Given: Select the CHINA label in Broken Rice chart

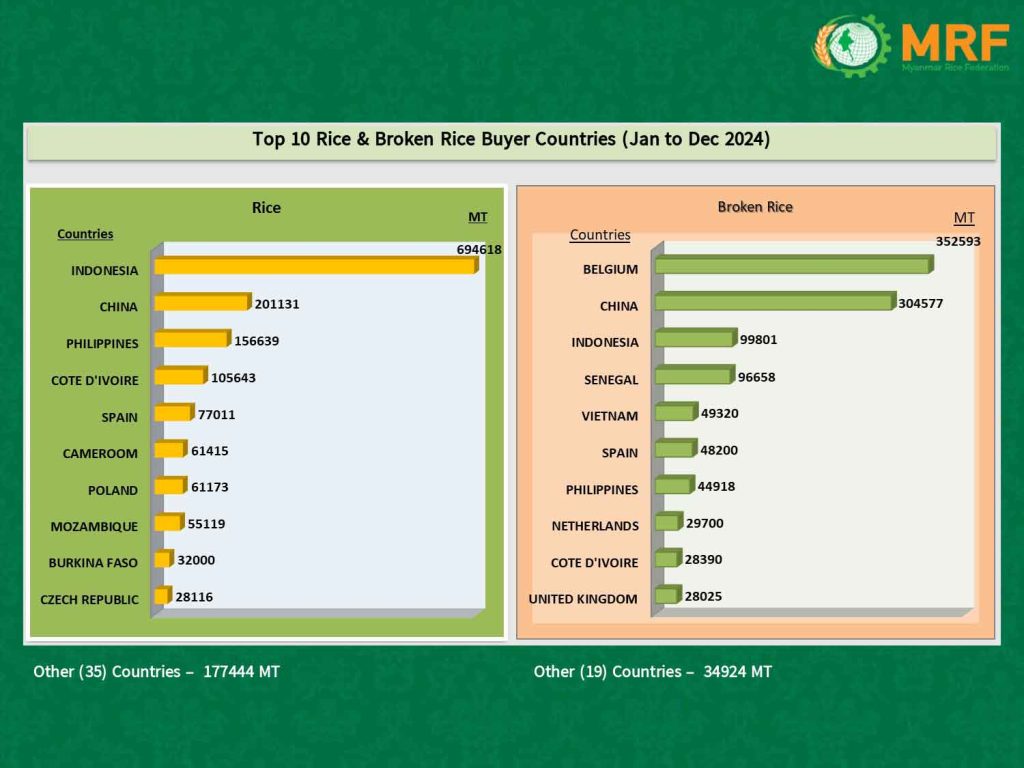Looking at the screenshot, I should coord(618,306).
